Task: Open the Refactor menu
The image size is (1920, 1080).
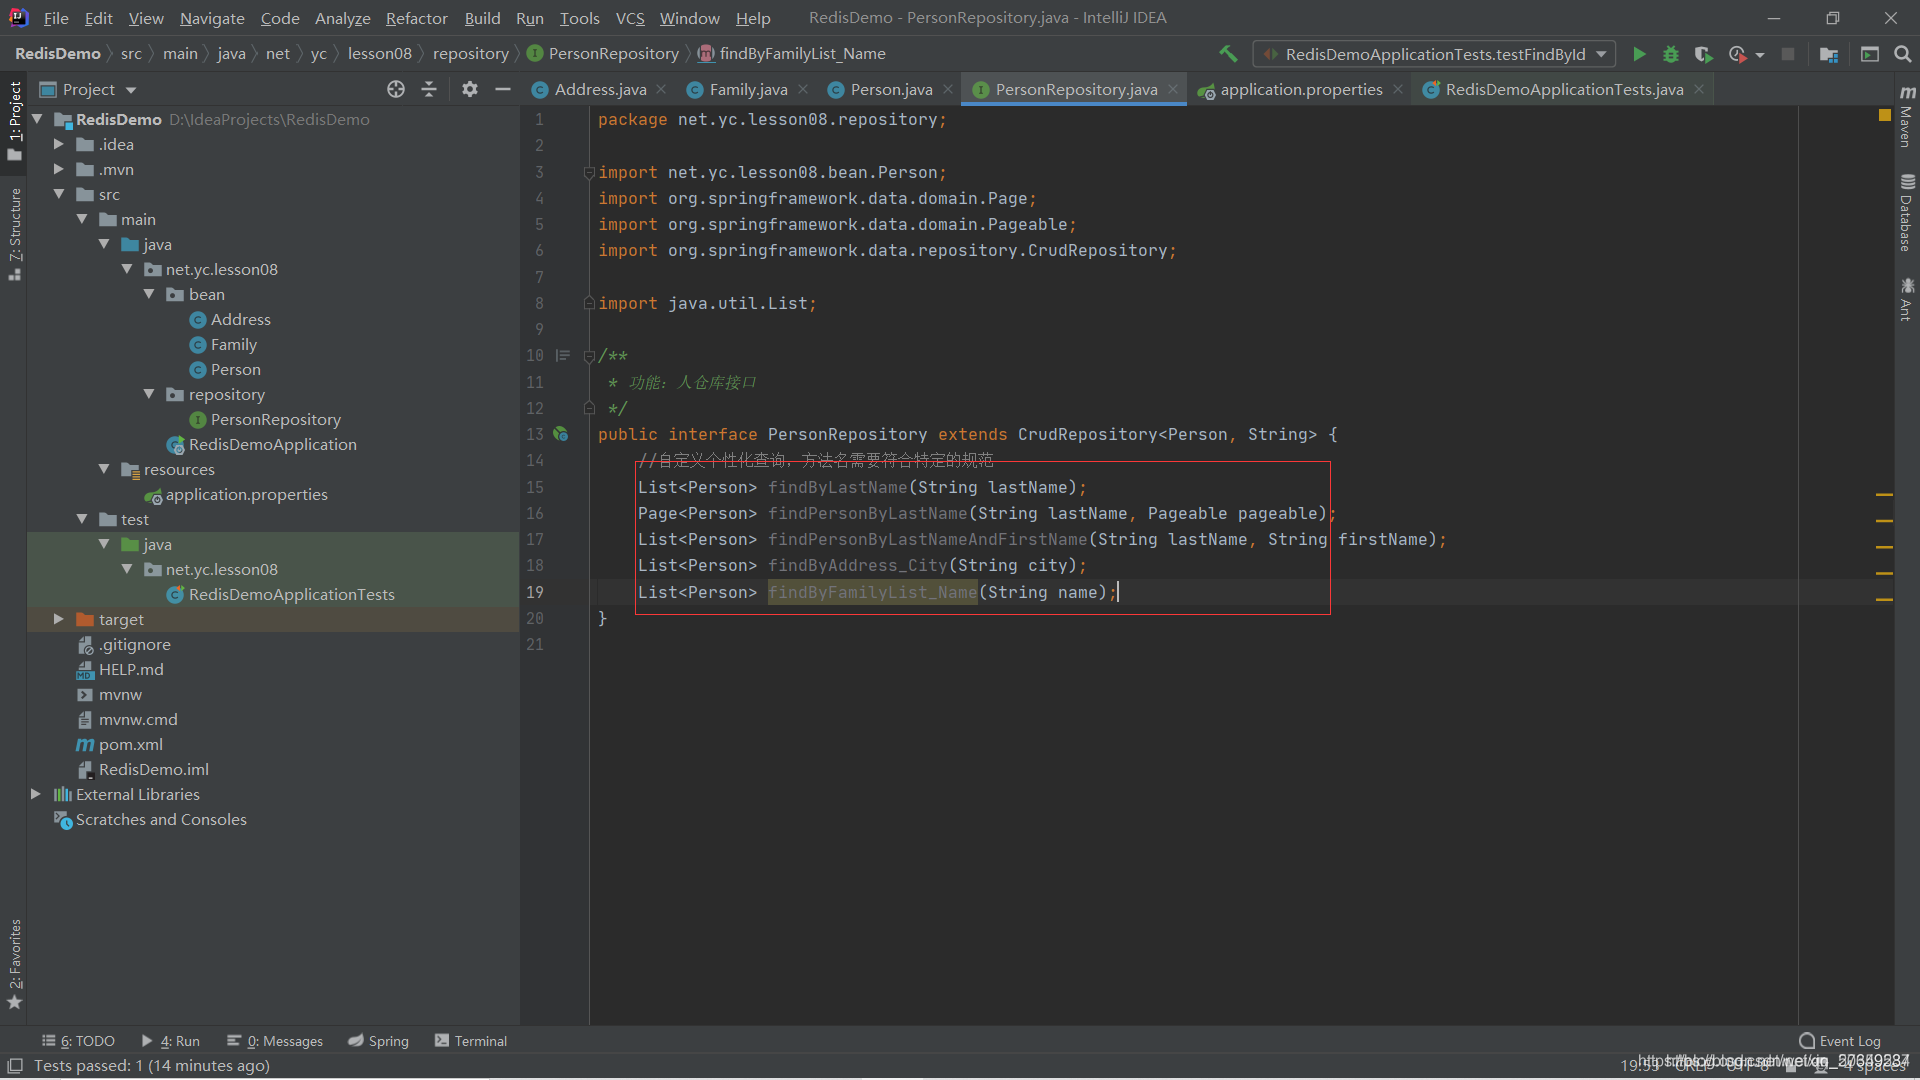Action: (x=416, y=18)
